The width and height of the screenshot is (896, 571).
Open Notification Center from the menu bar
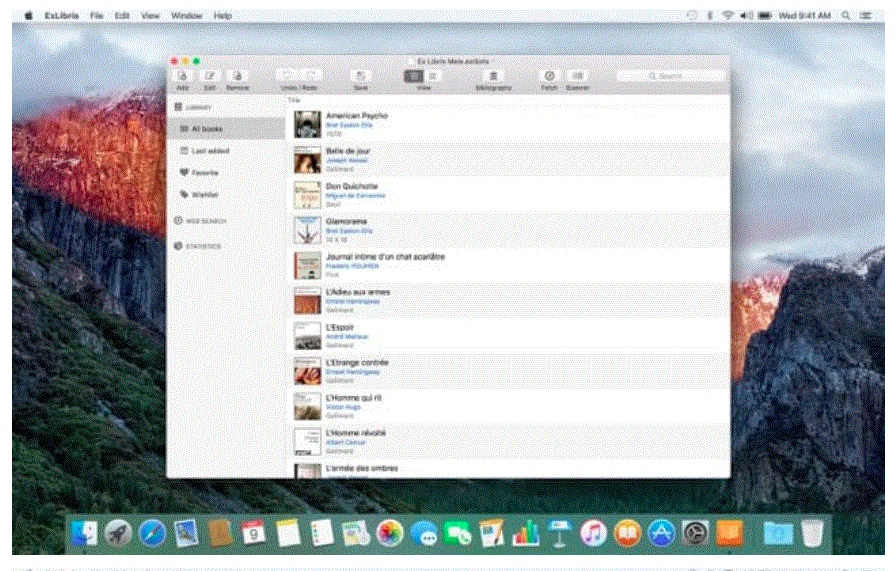tap(866, 15)
